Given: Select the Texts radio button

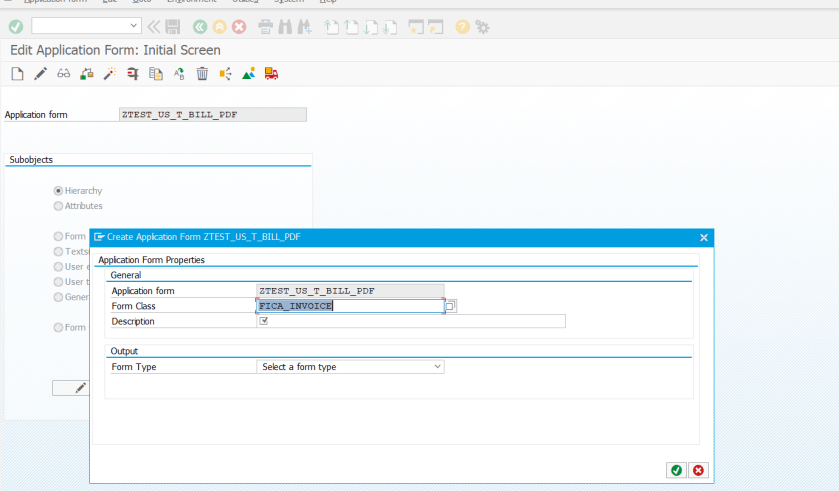Looking at the screenshot, I should point(58,251).
